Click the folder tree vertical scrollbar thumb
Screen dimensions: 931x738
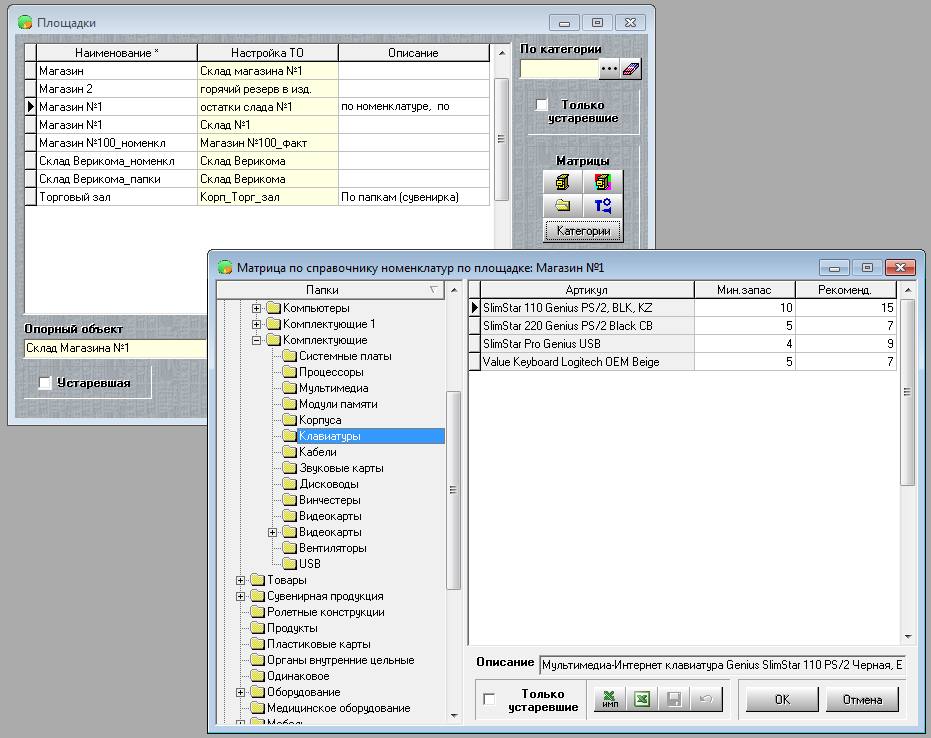tap(453, 490)
